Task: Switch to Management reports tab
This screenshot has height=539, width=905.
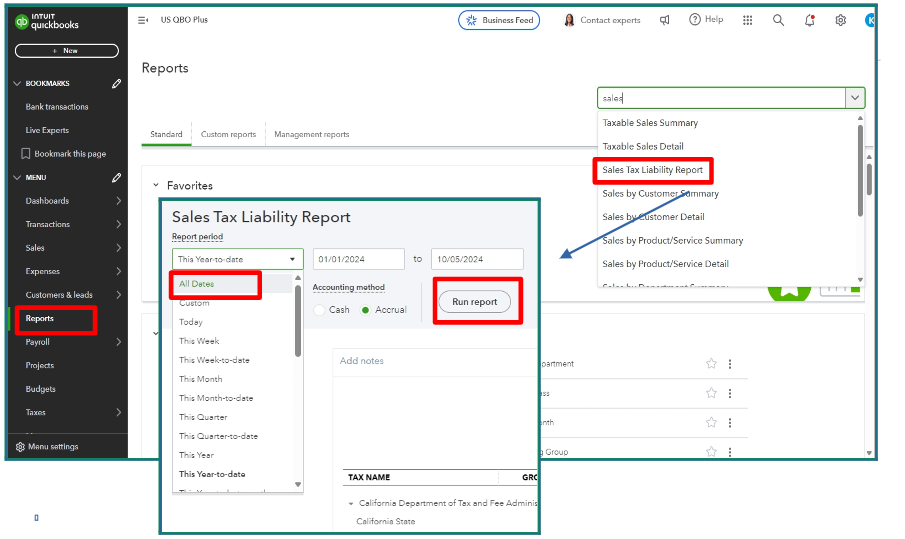Action: (312, 134)
